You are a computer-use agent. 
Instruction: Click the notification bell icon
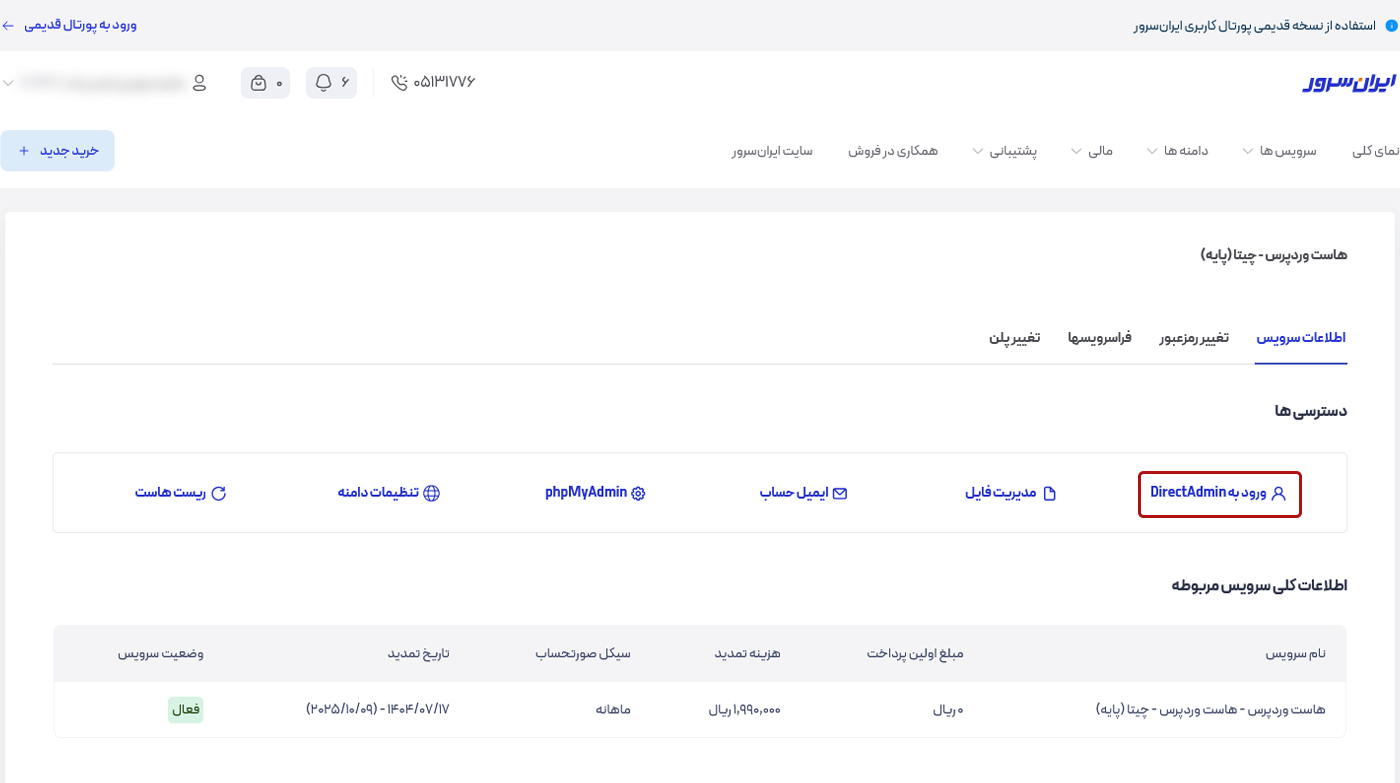coord(323,82)
